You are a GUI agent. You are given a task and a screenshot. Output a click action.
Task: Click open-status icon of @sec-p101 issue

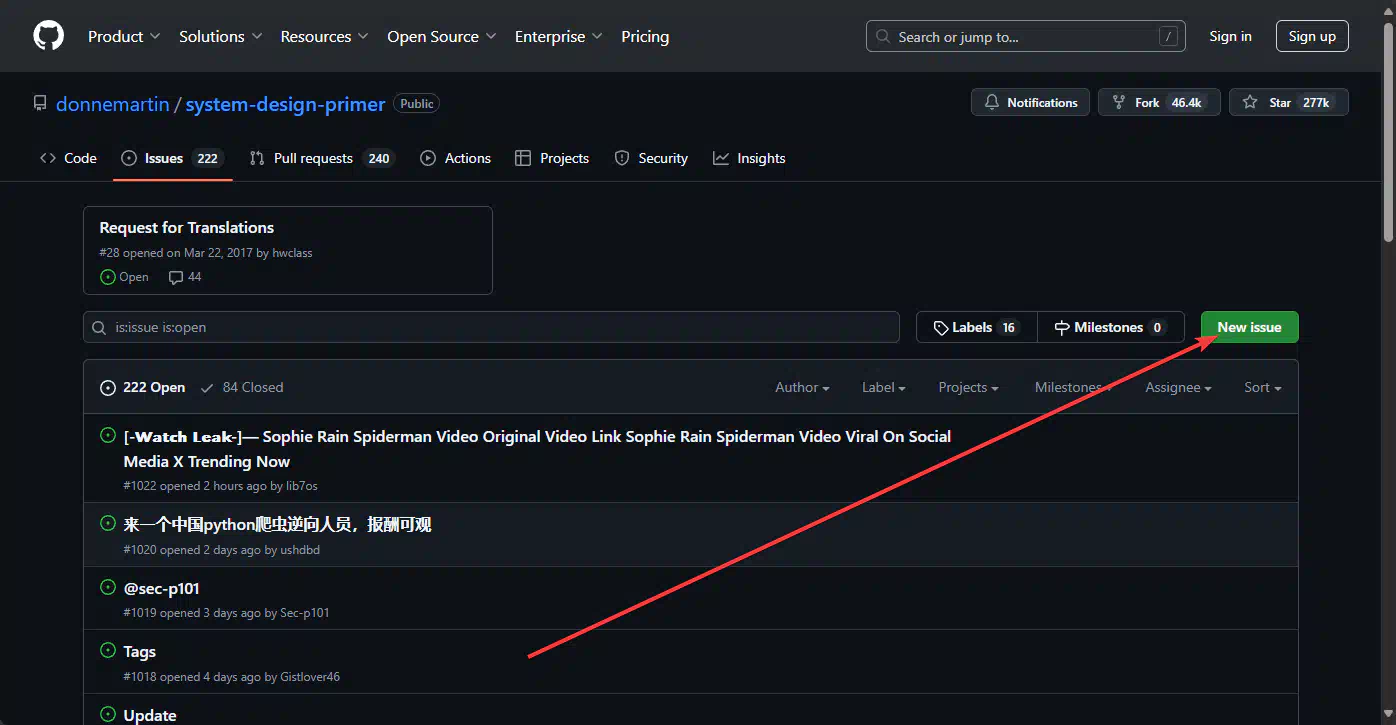point(108,587)
